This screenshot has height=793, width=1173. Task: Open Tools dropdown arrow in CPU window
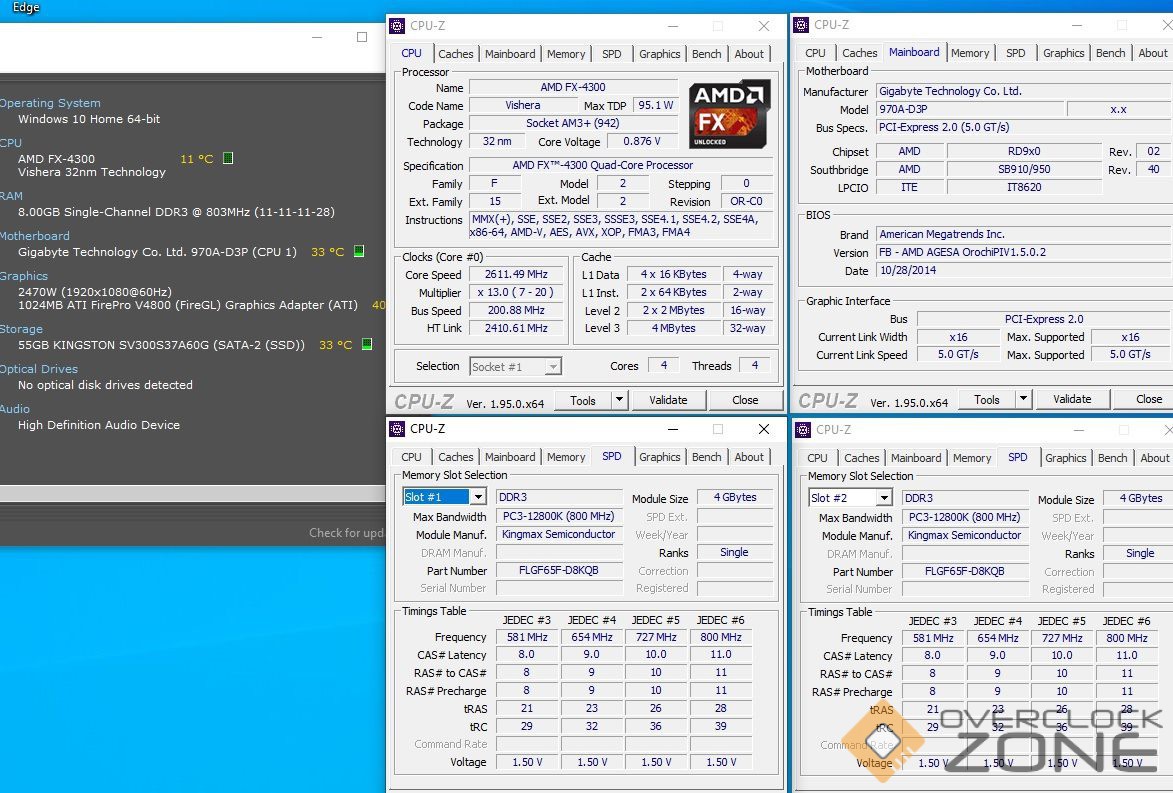619,399
